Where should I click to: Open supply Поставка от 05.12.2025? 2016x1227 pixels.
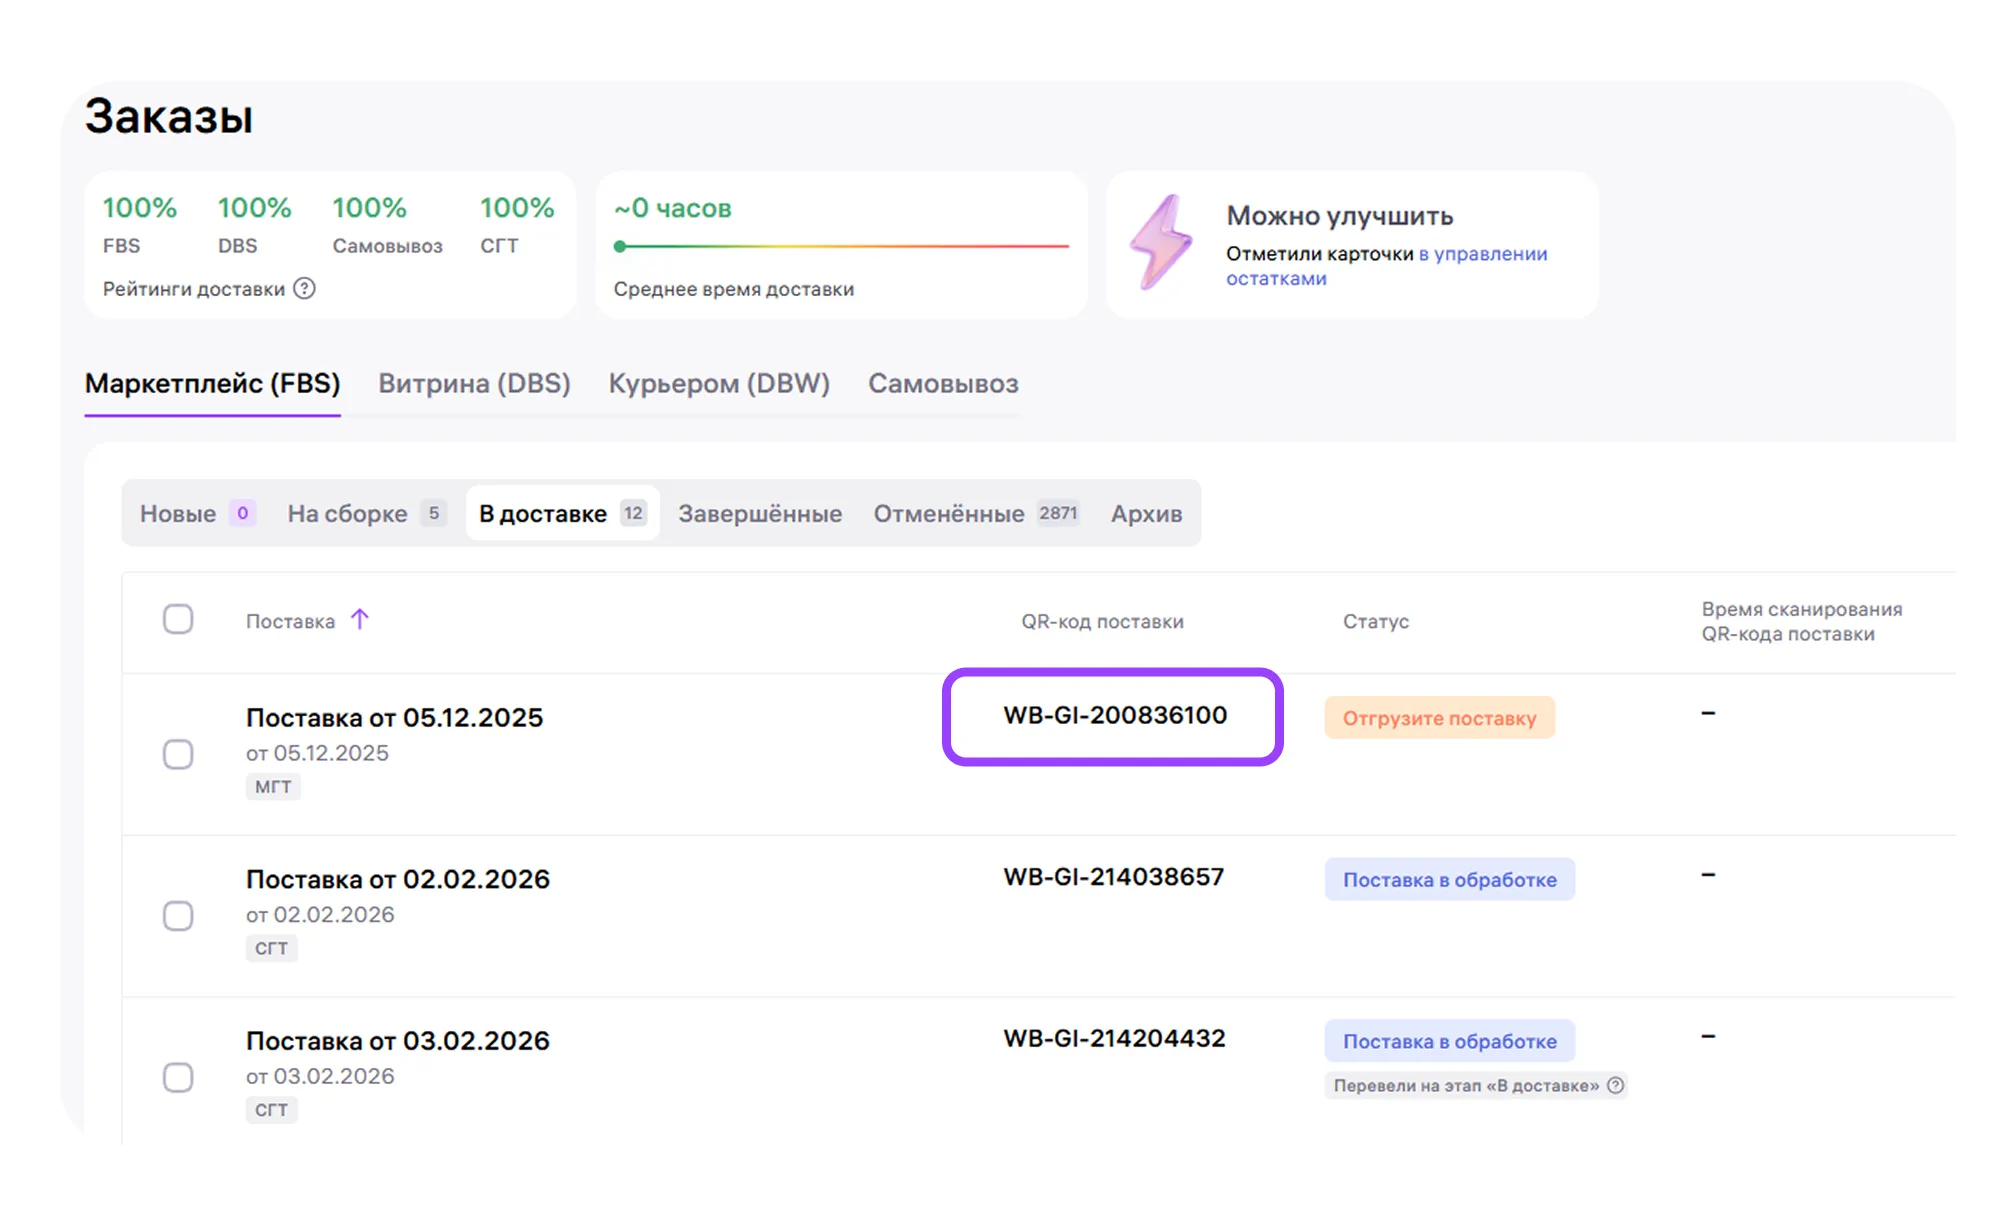point(394,717)
